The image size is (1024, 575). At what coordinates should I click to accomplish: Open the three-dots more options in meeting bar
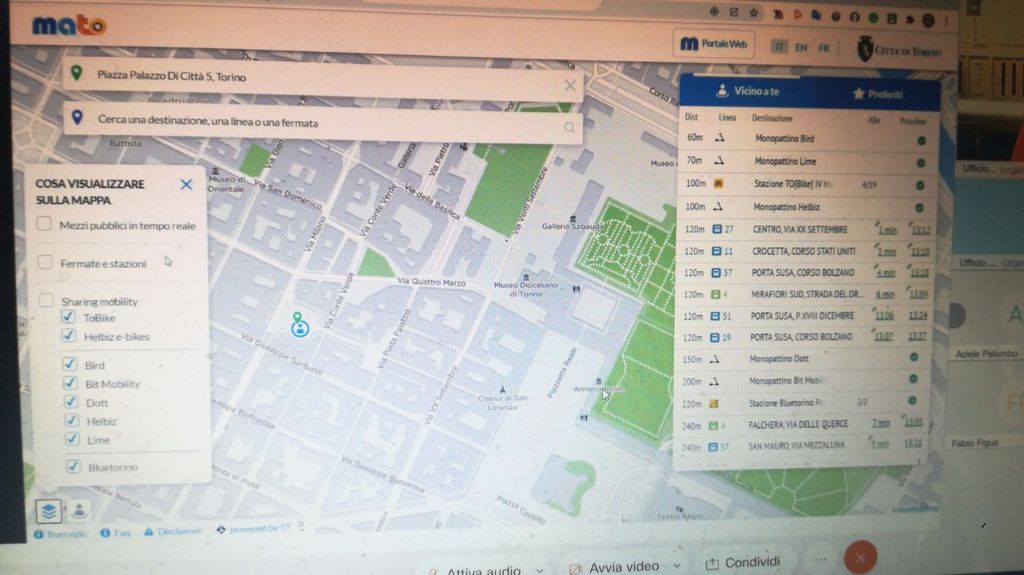click(822, 560)
